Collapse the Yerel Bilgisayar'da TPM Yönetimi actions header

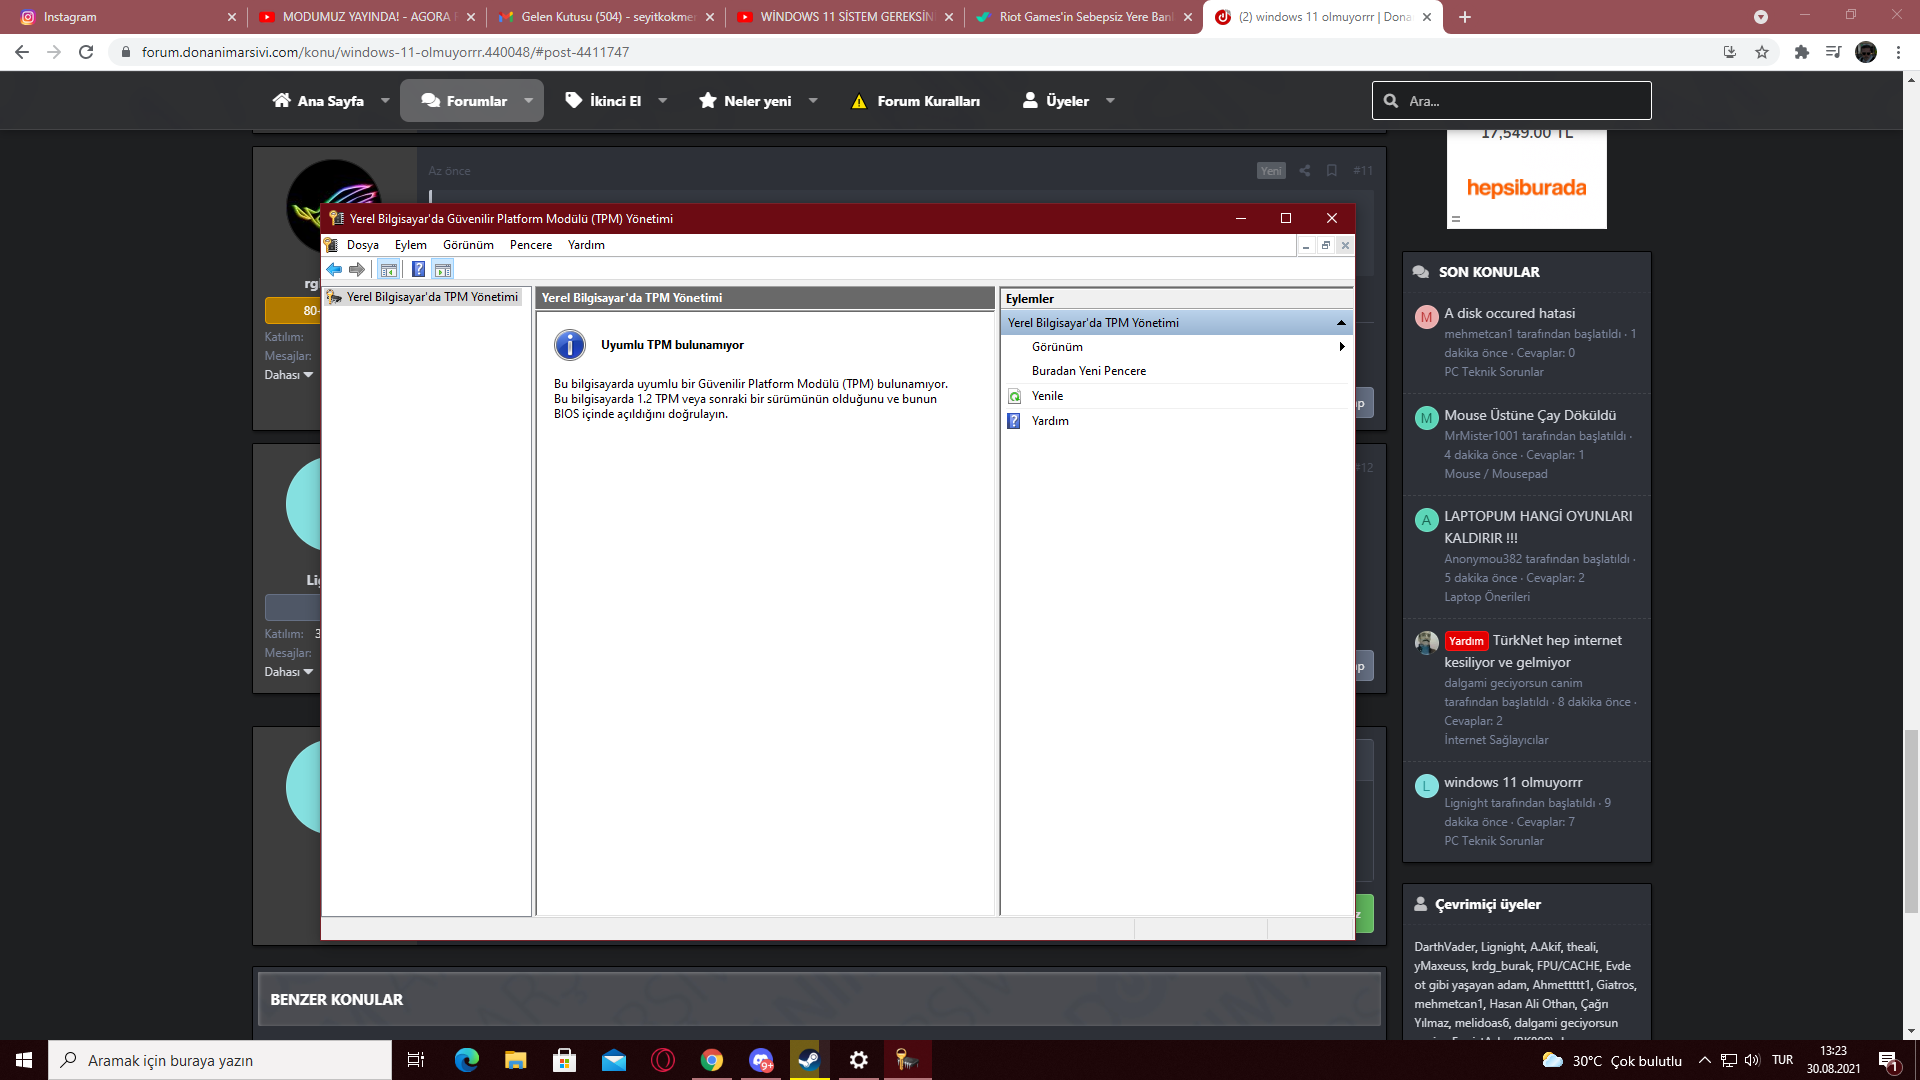point(1341,323)
